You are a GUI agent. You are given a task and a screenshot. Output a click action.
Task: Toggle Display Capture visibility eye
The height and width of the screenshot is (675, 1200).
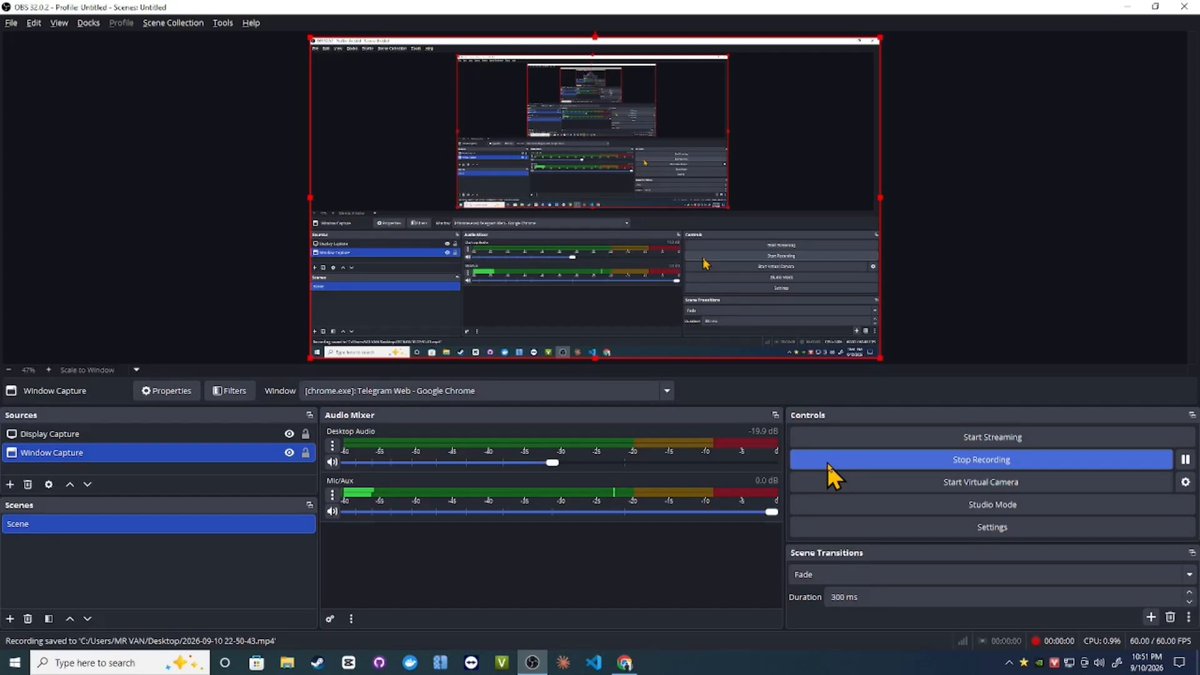[x=289, y=434]
